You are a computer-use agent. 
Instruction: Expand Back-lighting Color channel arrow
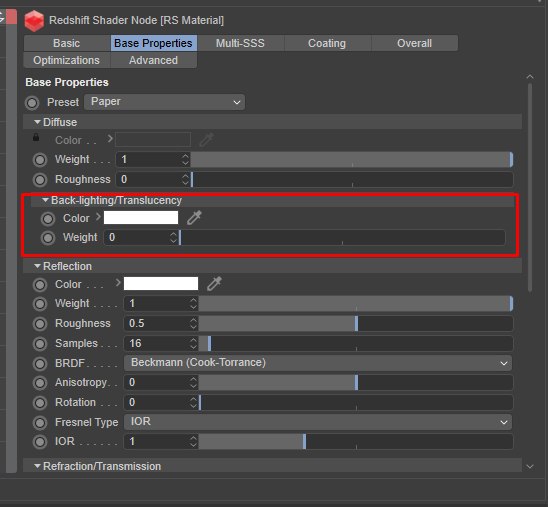[98, 217]
